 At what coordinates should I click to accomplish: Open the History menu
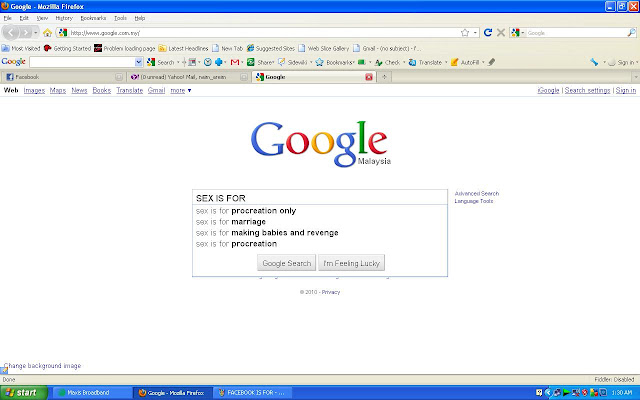[64, 18]
